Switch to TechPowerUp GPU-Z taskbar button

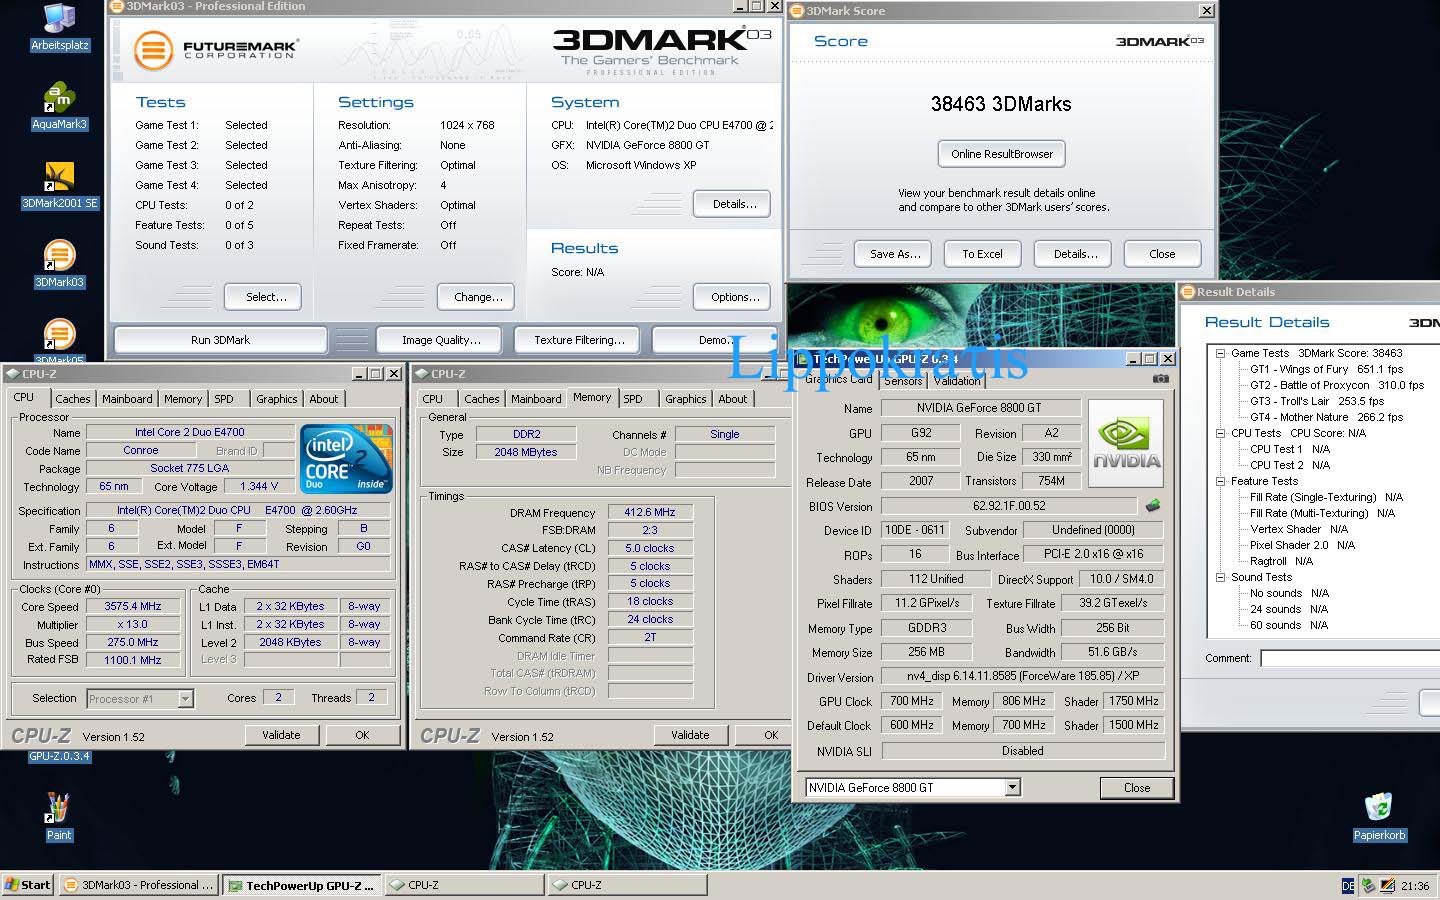[301, 885]
